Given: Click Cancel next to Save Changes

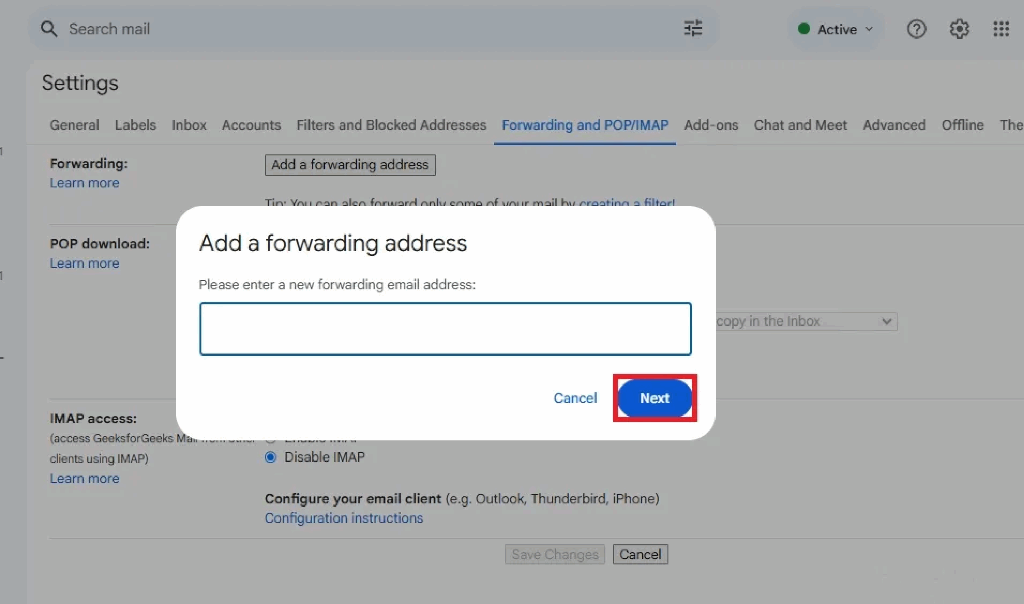Looking at the screenshot, I should tap(640, 554).
